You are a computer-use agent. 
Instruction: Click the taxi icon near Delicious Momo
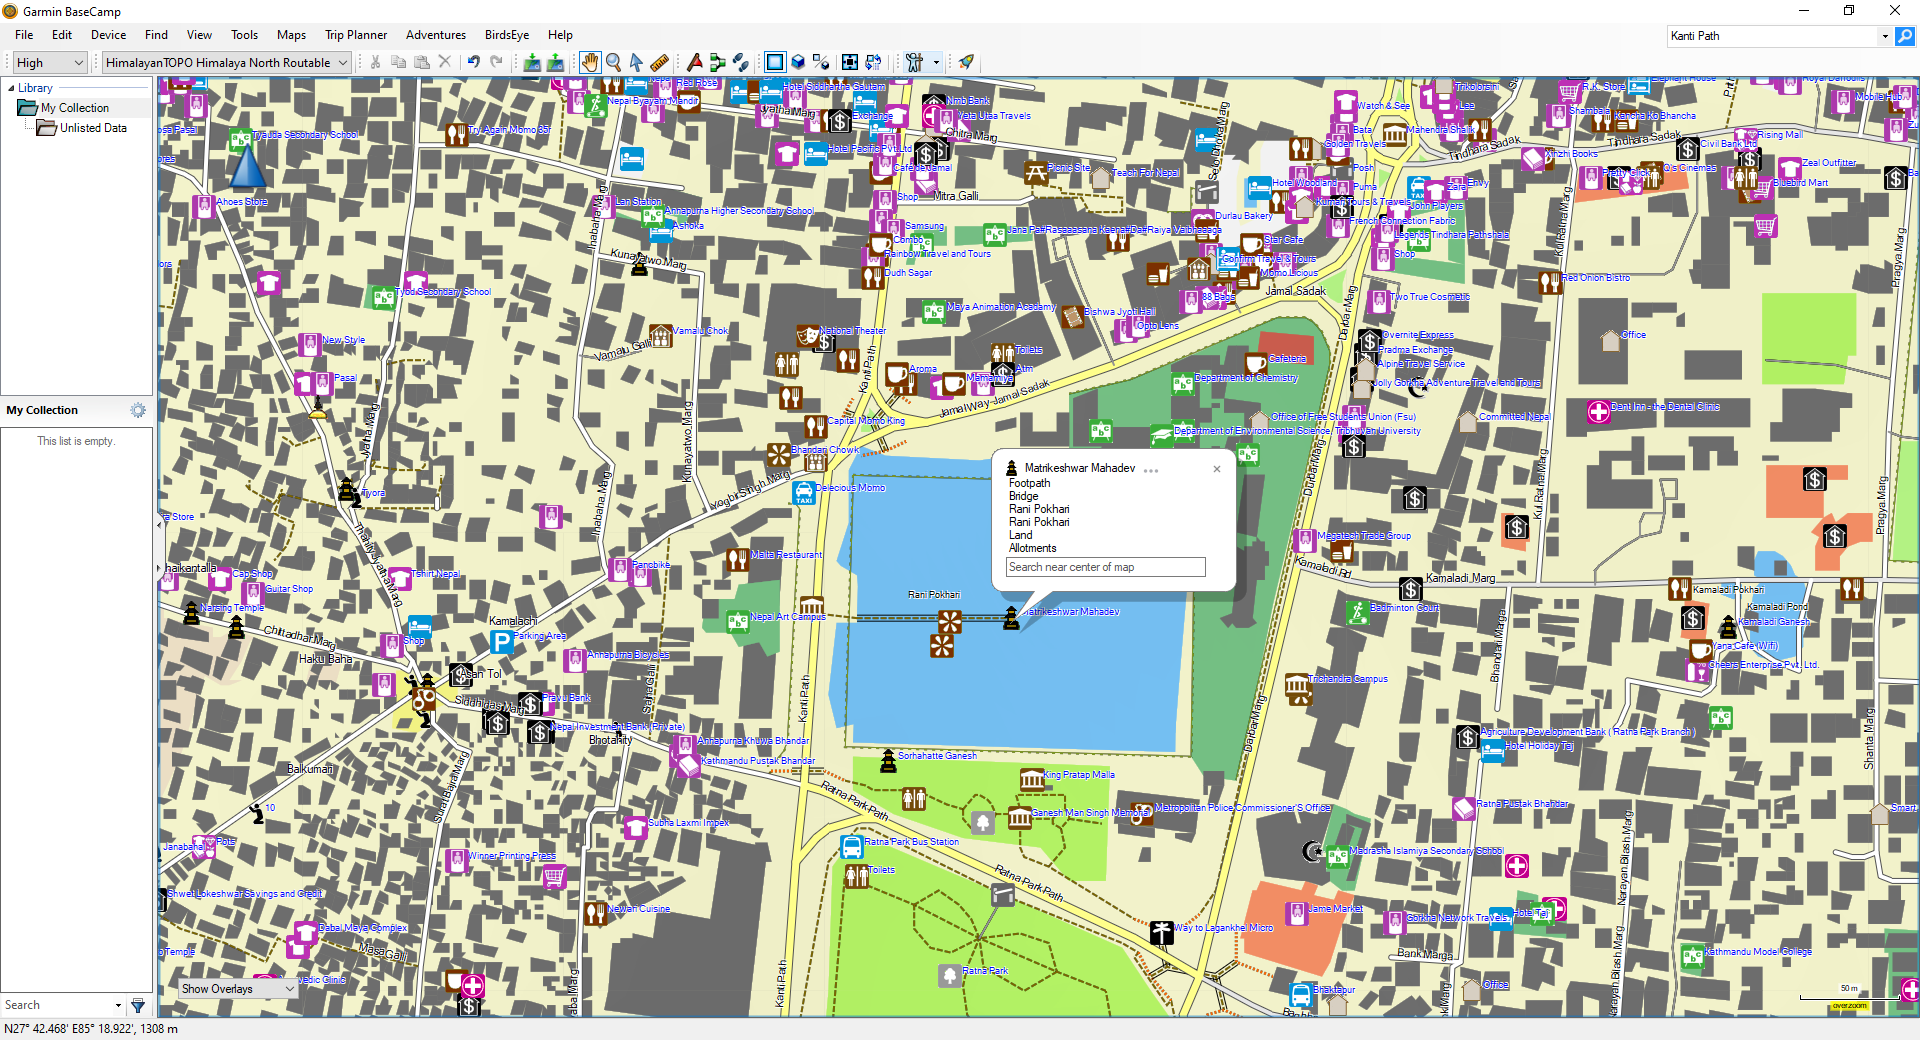[804, 493]
